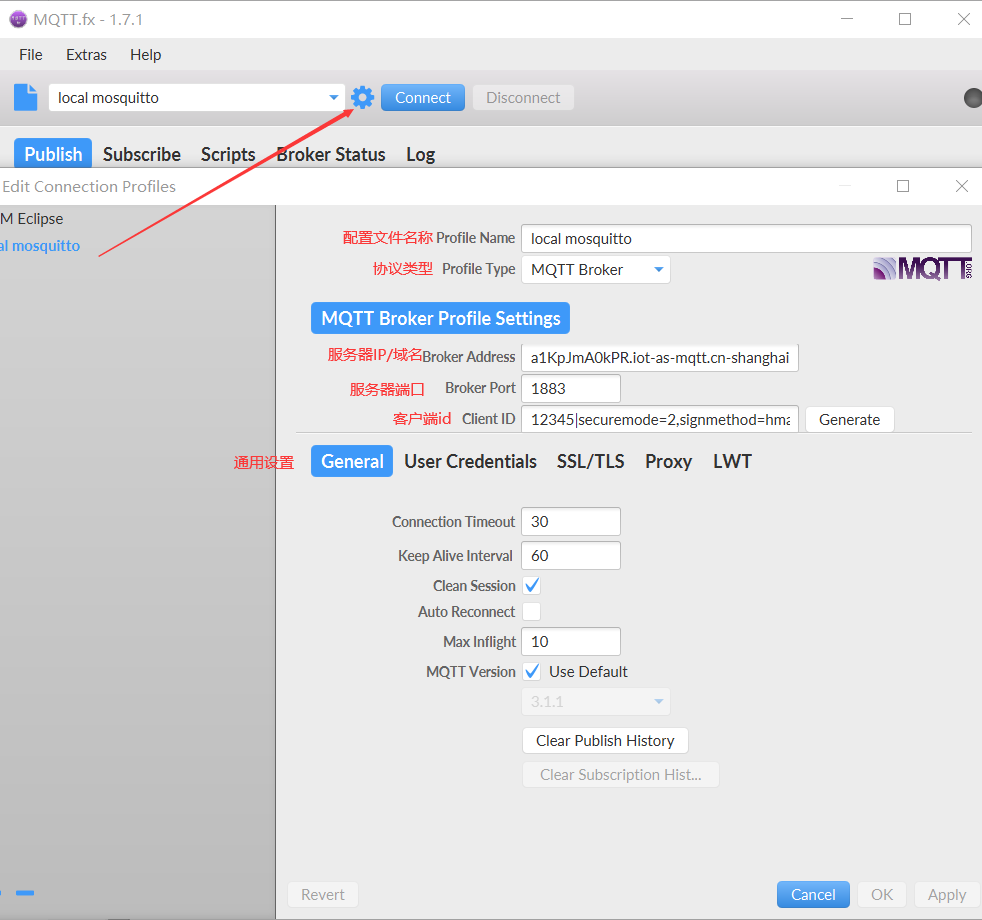Open the Profile Type dropdown
982x920 pixels.
tap(658, 269)
